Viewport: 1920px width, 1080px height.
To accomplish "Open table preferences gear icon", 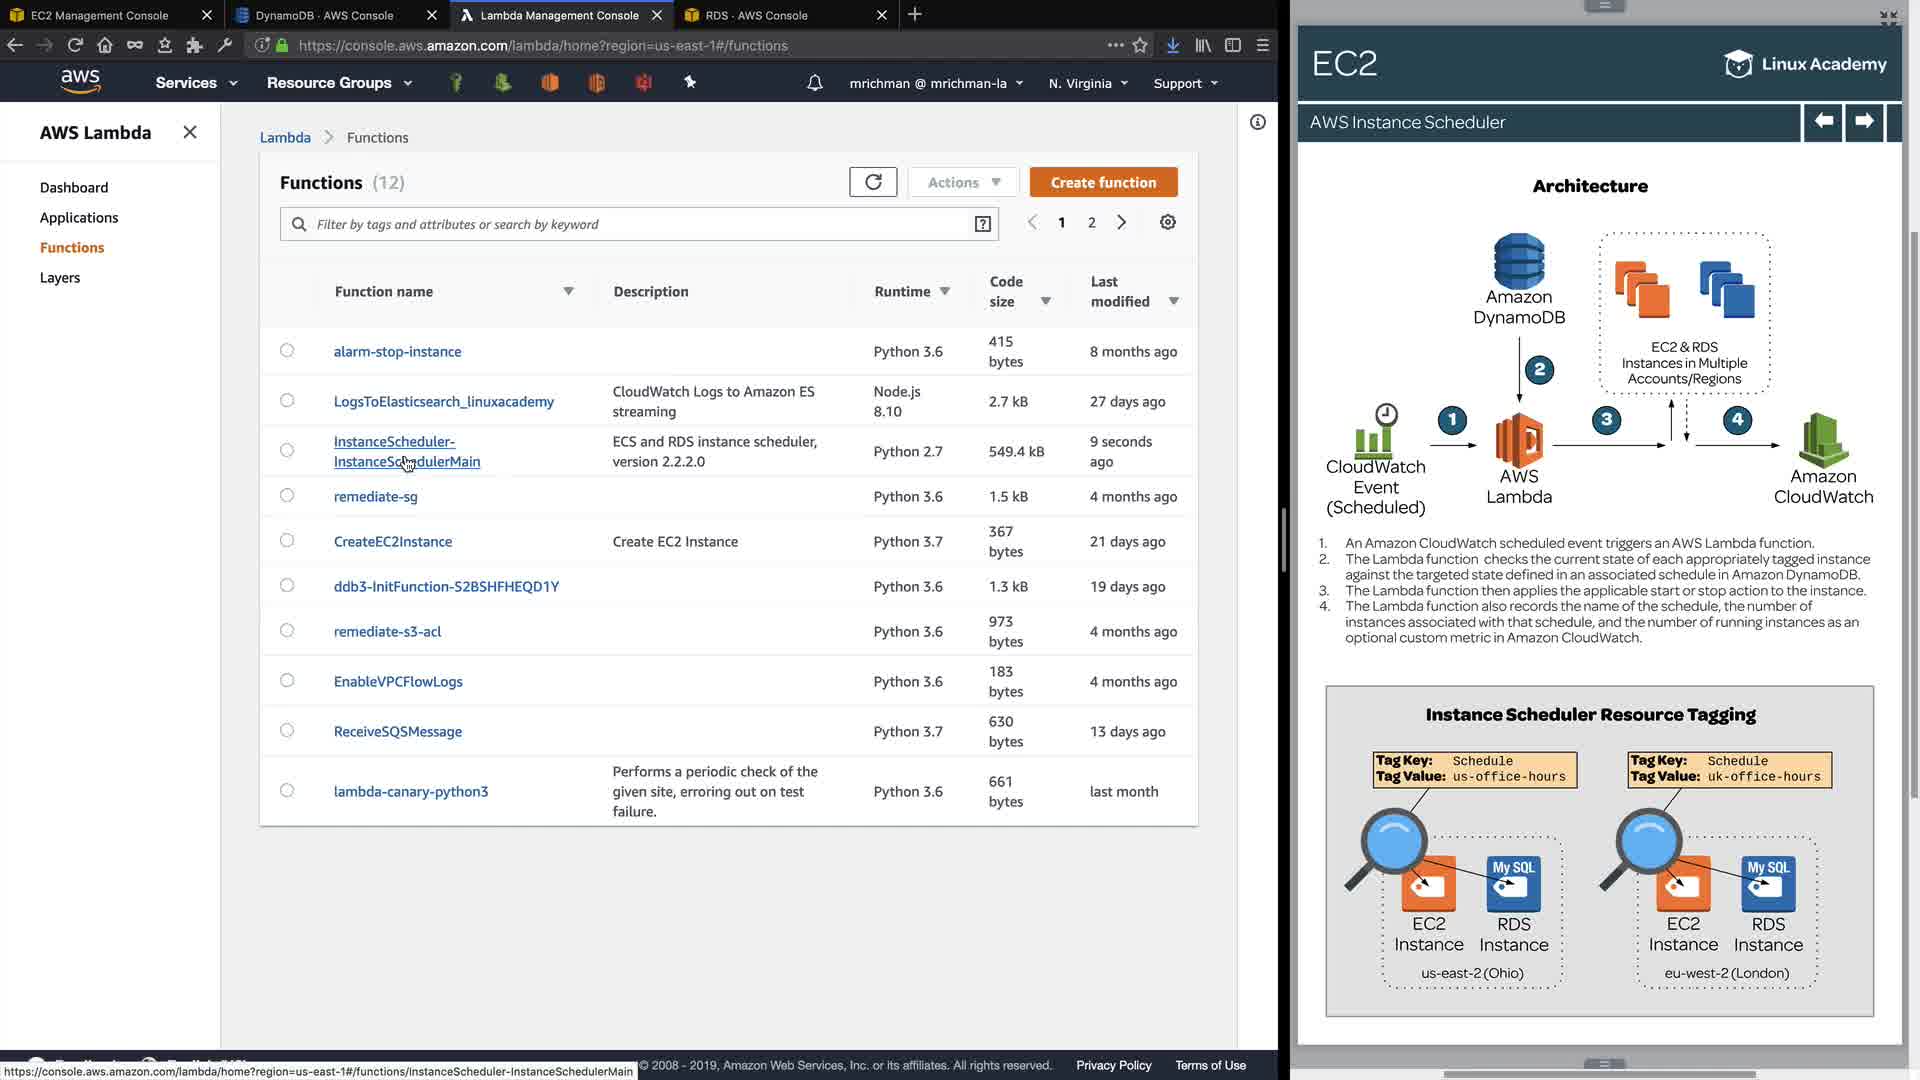I will click(1167, 222).
